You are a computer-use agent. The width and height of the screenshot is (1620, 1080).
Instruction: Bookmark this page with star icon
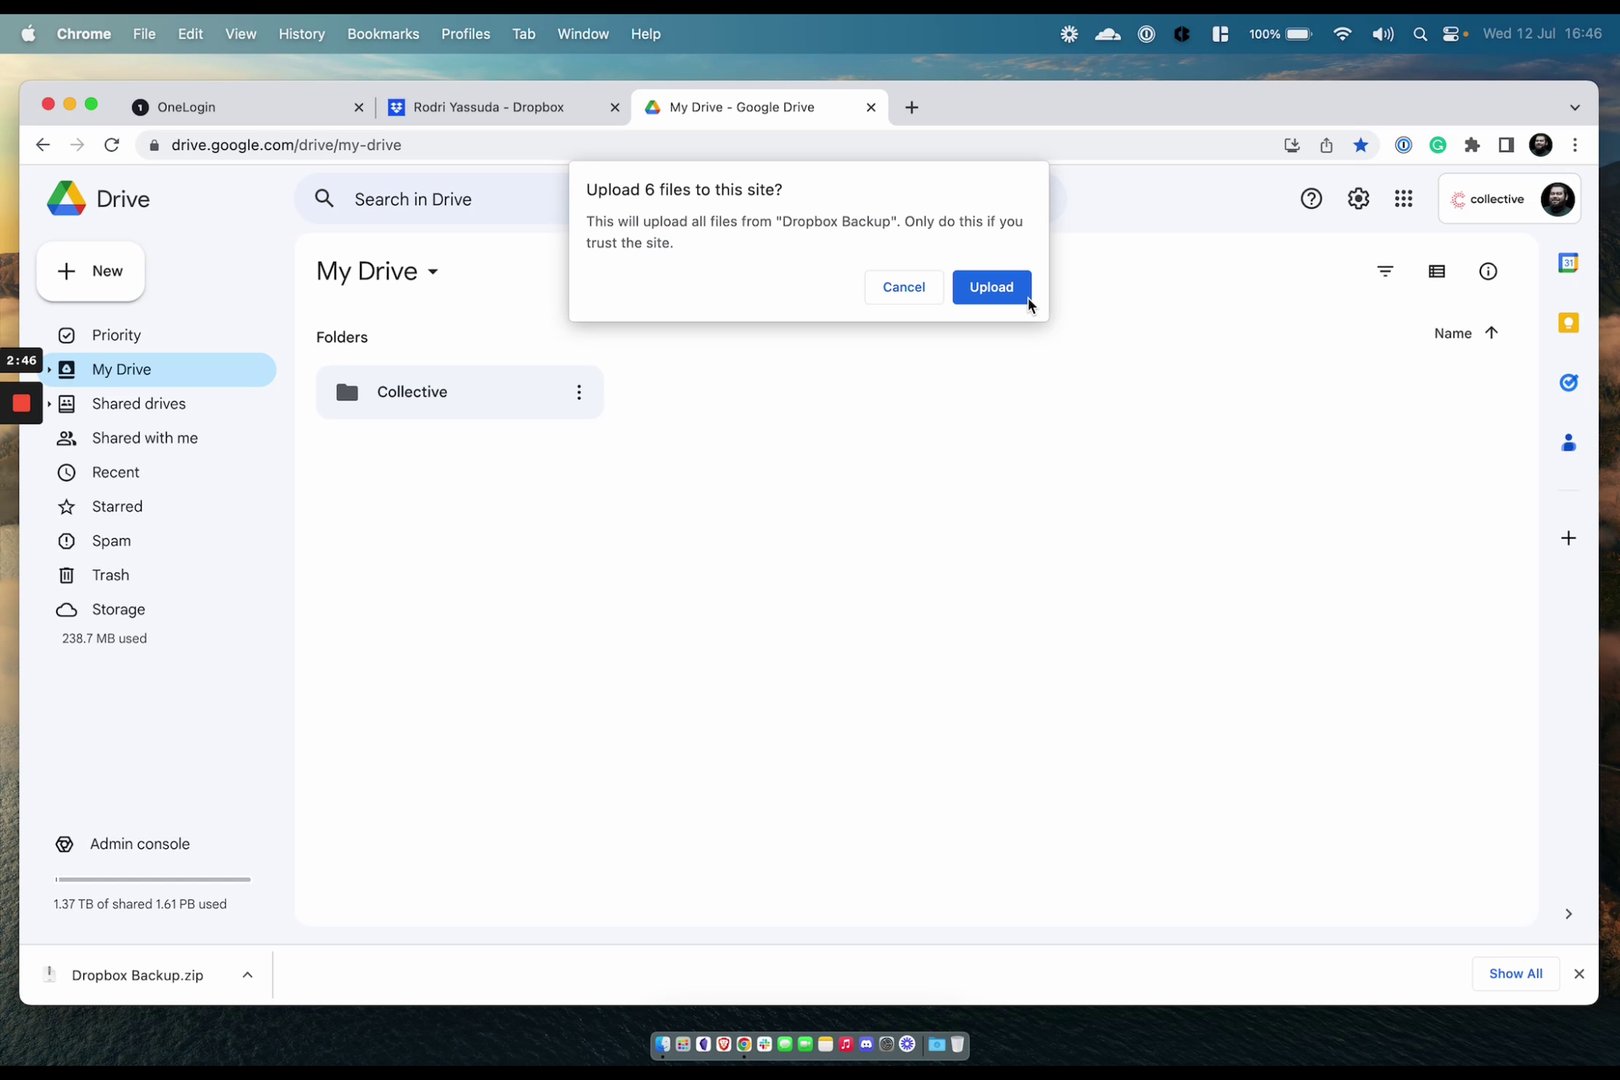pos(1360,145)
